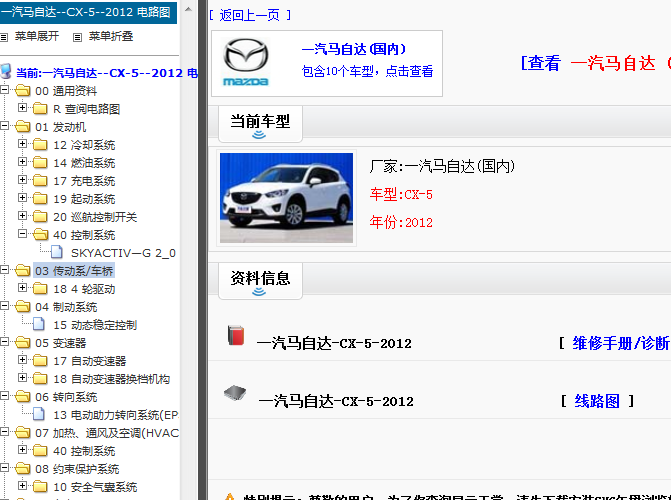
Task: Click the folder icon of 20 巡航控制开关
Action: coord(40,216)
